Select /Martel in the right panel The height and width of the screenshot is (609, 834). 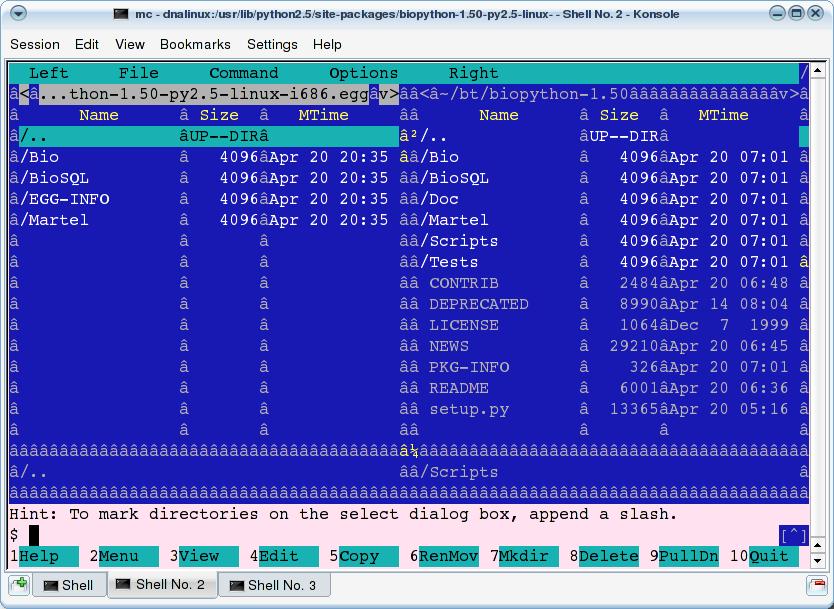[604, 220]
